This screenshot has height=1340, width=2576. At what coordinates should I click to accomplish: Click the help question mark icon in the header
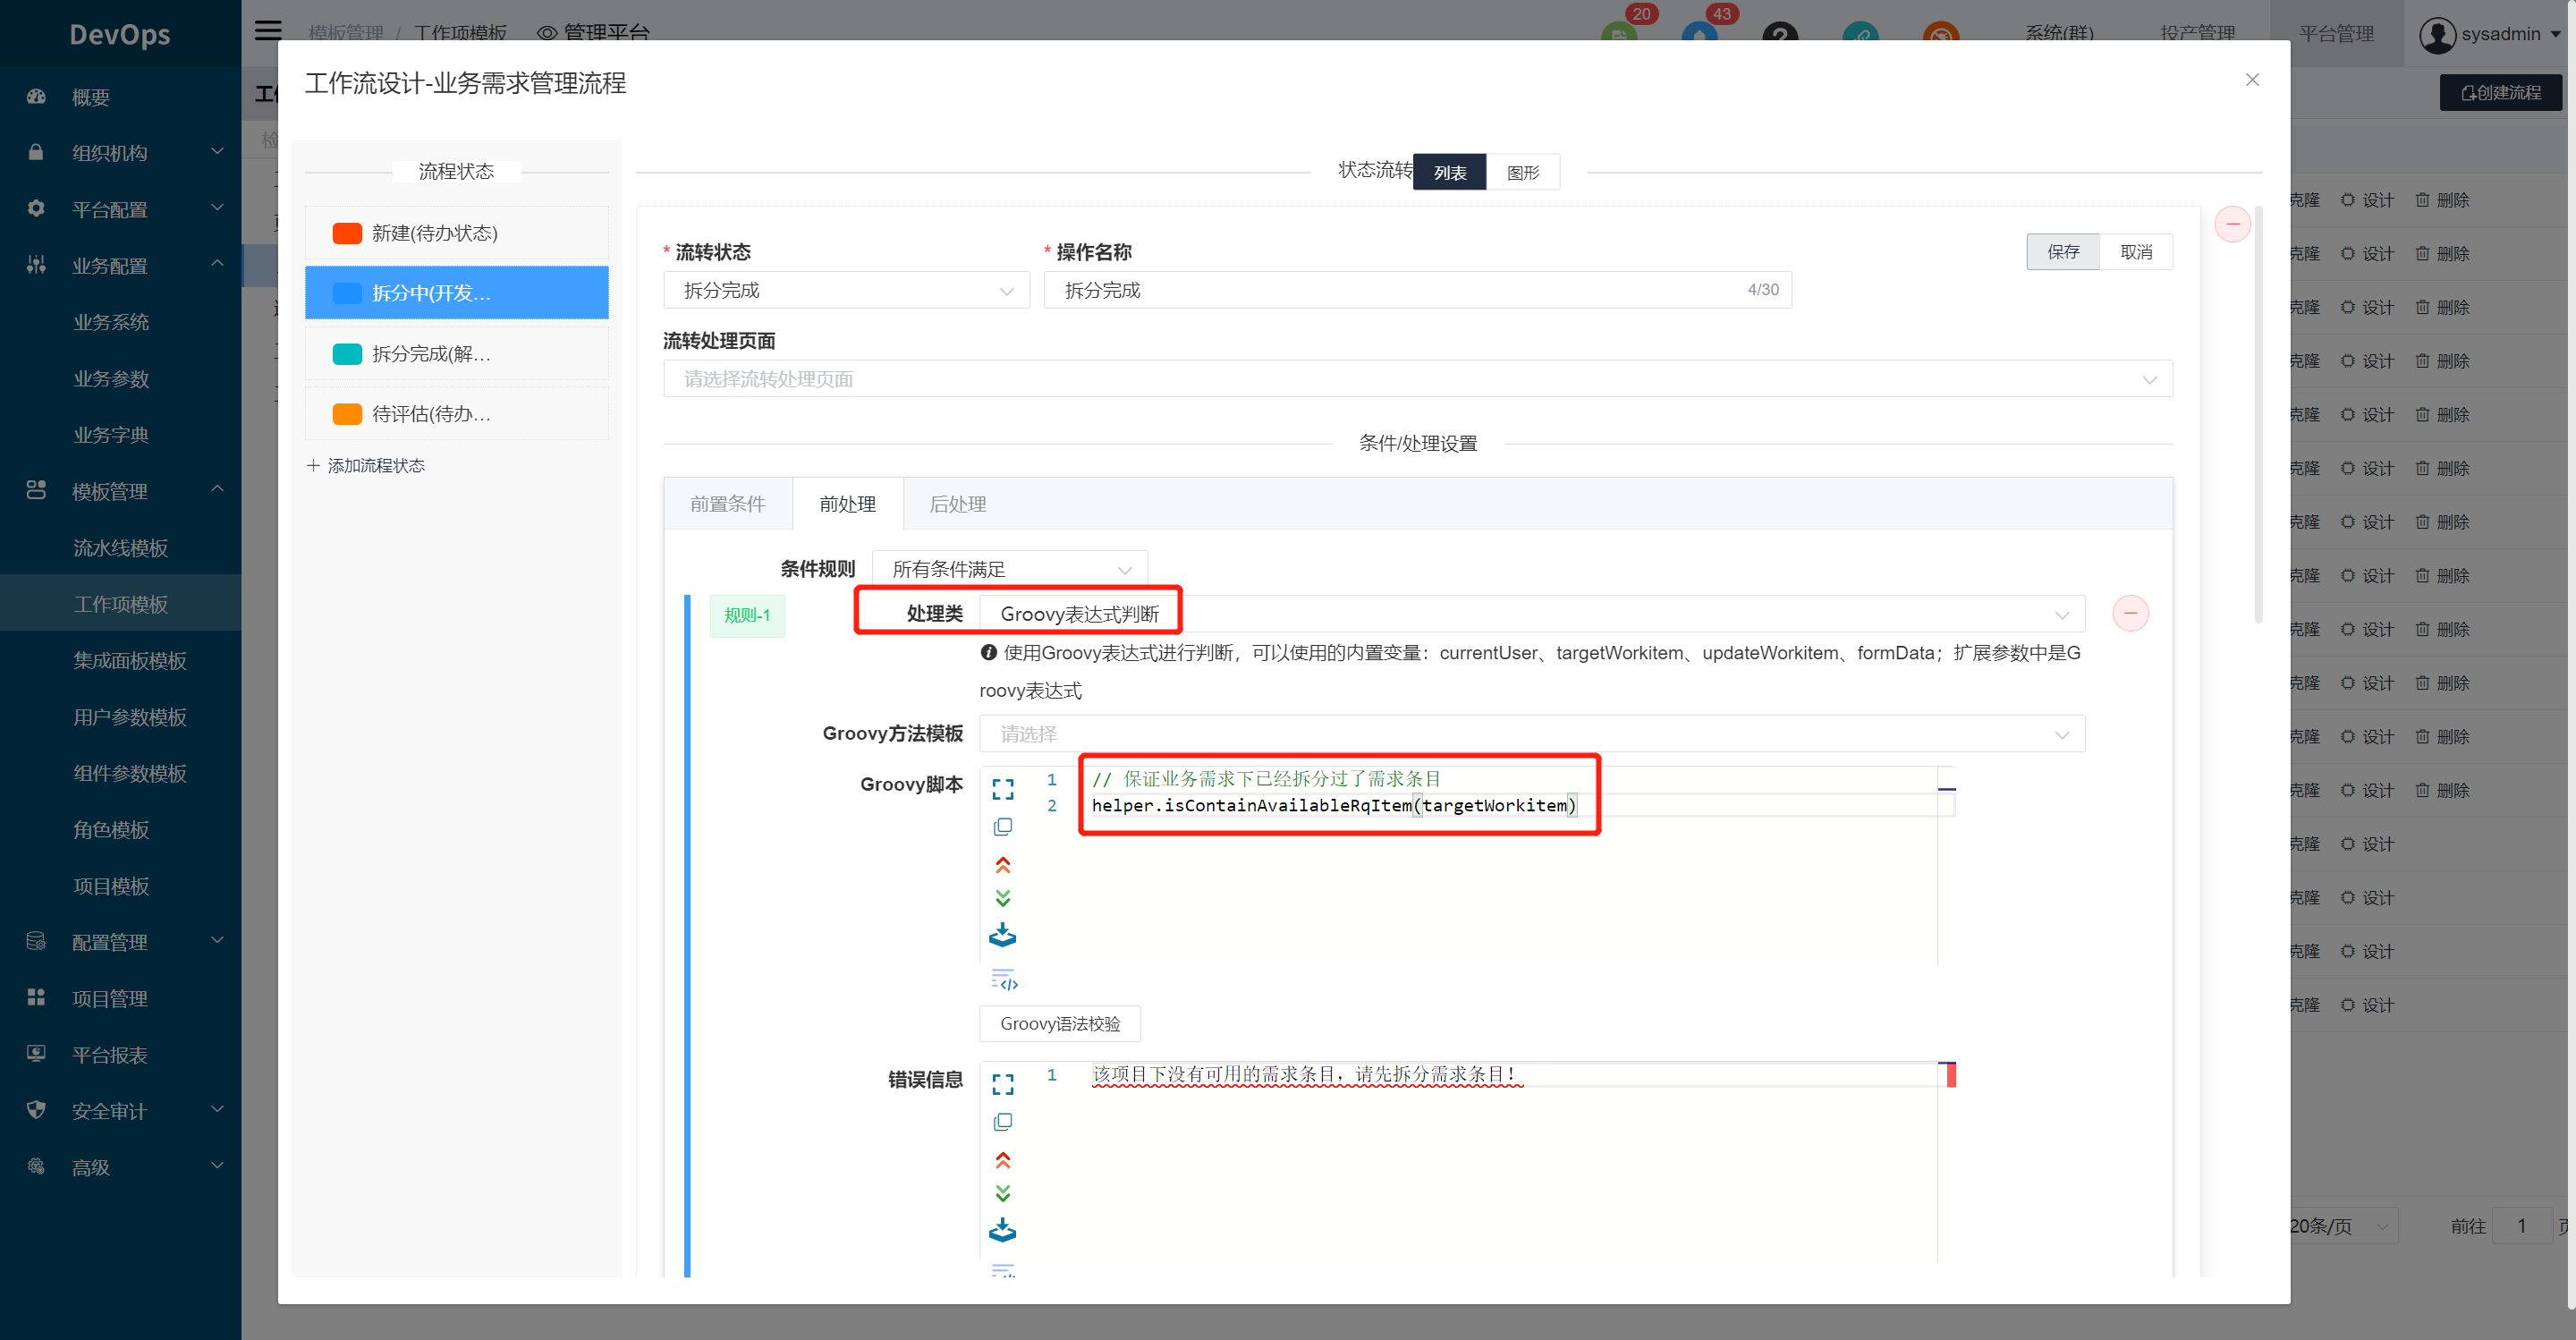1781,36
